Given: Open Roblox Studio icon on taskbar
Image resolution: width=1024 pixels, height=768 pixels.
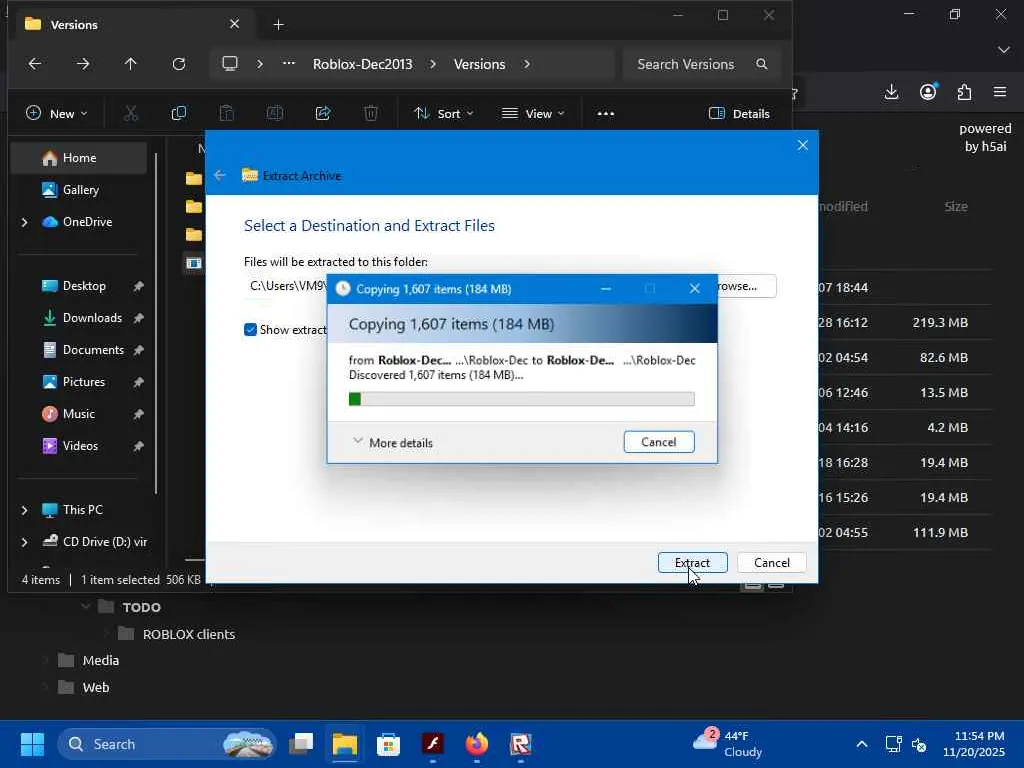Looking at the screenshot, I should tap(520, 744).
